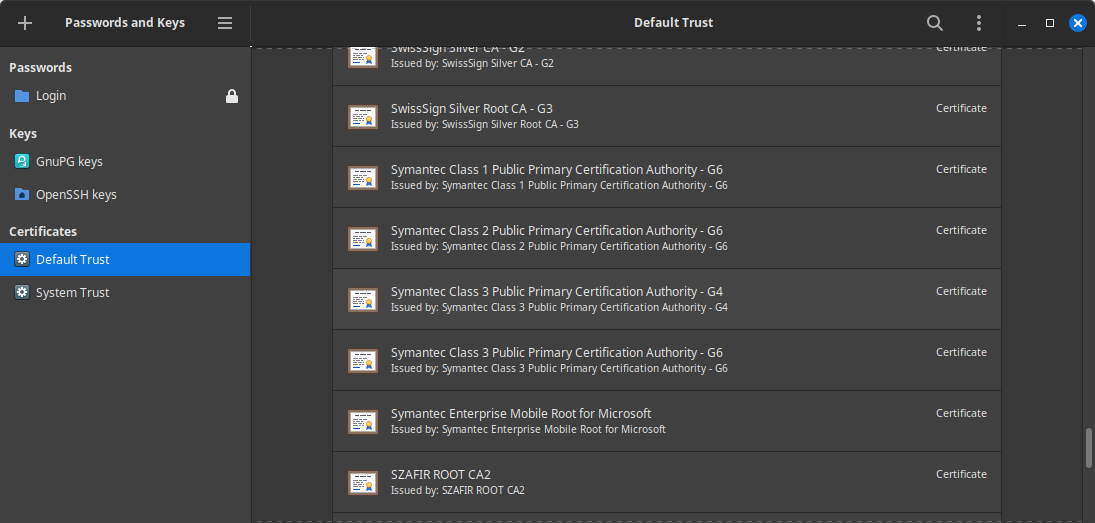The width and height of the screenshot is (1095, 523).
Task: Click the lock icon next to Login
Action: (x=232, y=96)
